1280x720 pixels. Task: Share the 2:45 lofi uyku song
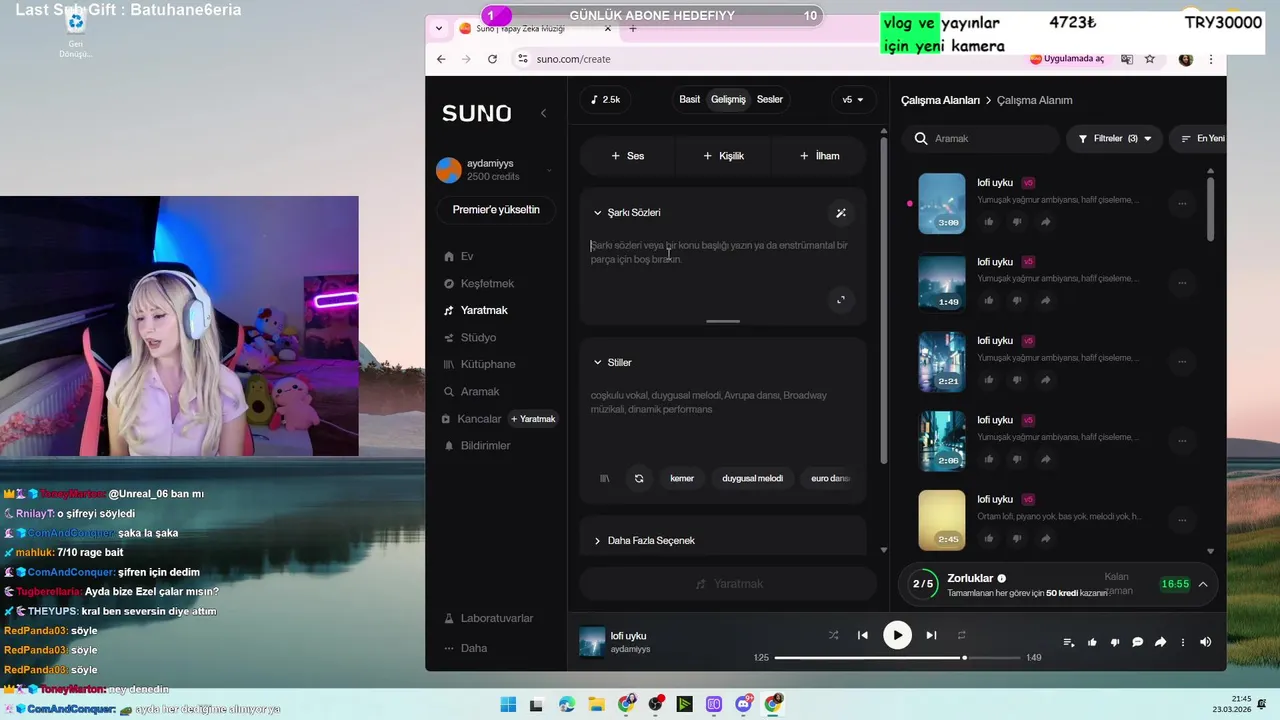[x=1045, y=538]
